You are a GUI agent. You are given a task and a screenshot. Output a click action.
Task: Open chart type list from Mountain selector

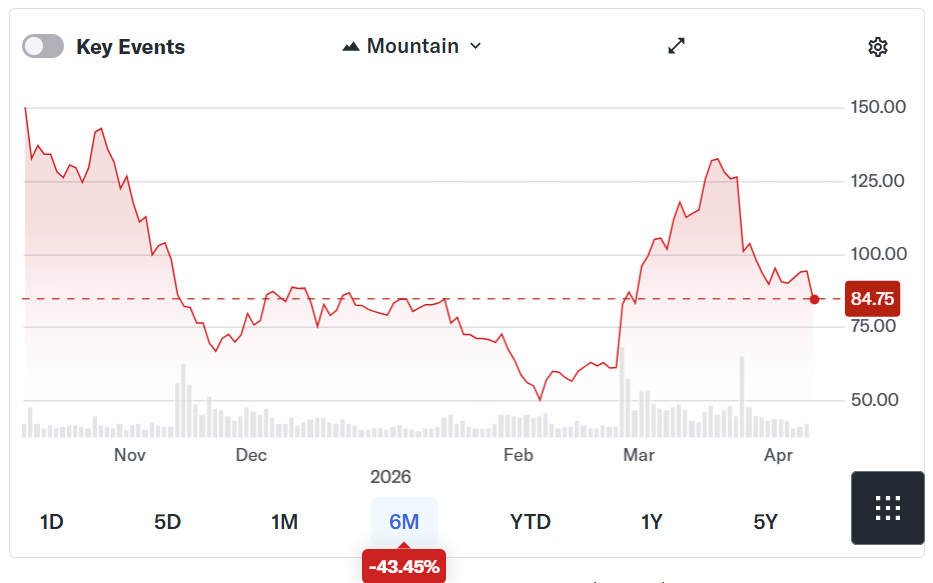pos(410,46)
